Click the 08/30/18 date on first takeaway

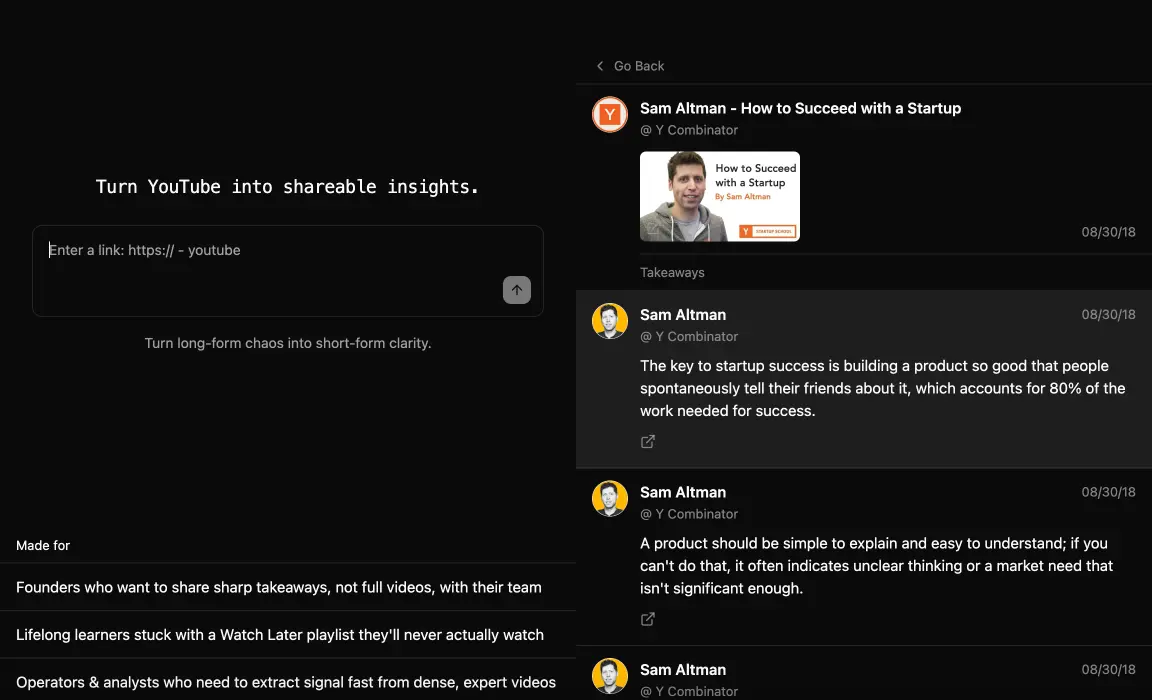pos(1108,314)
